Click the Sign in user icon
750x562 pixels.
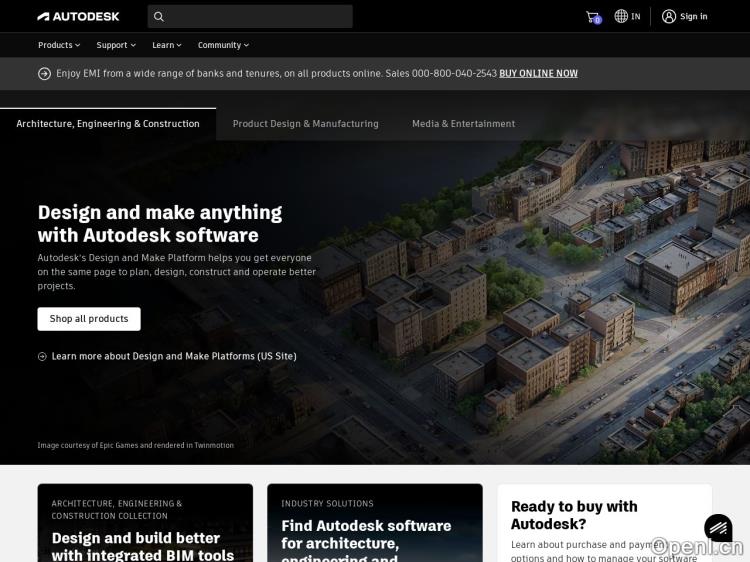tap(669, 16)
